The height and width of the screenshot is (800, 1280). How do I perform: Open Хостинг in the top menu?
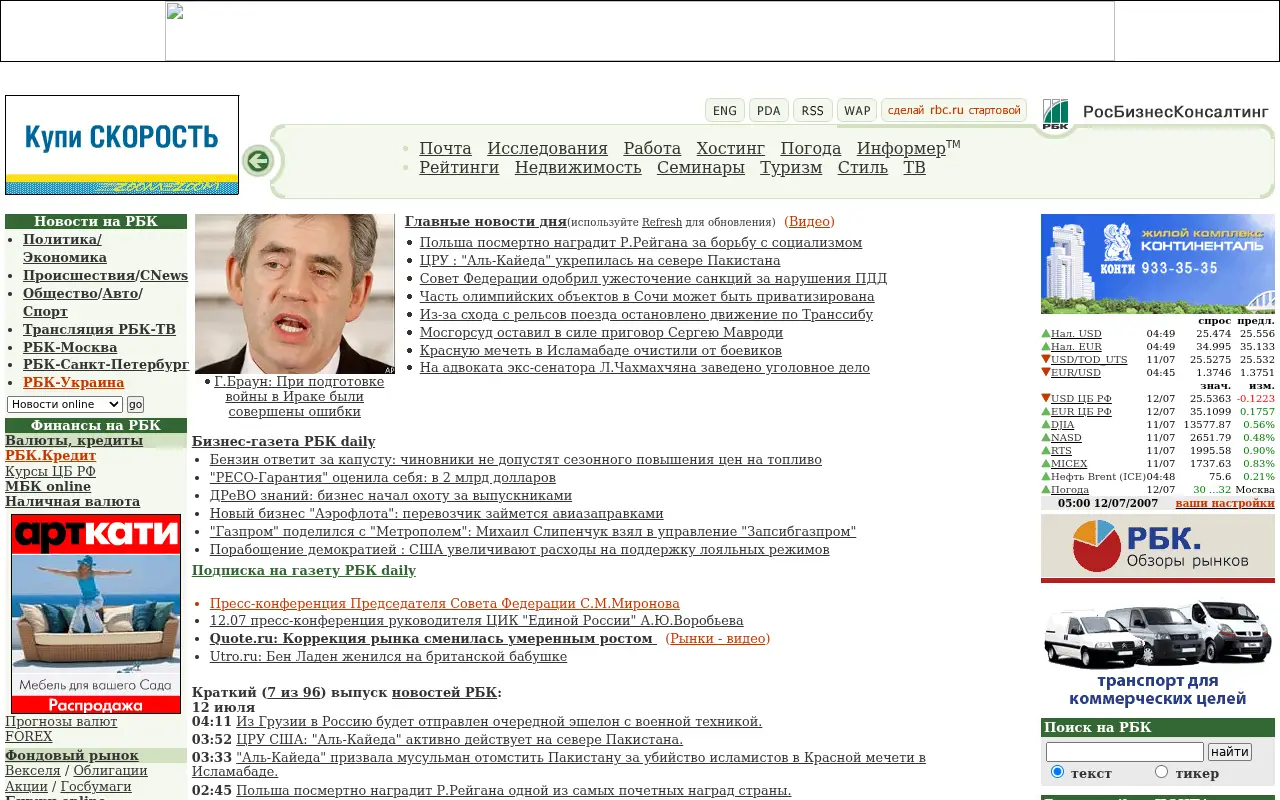click(x=731, y=148)
